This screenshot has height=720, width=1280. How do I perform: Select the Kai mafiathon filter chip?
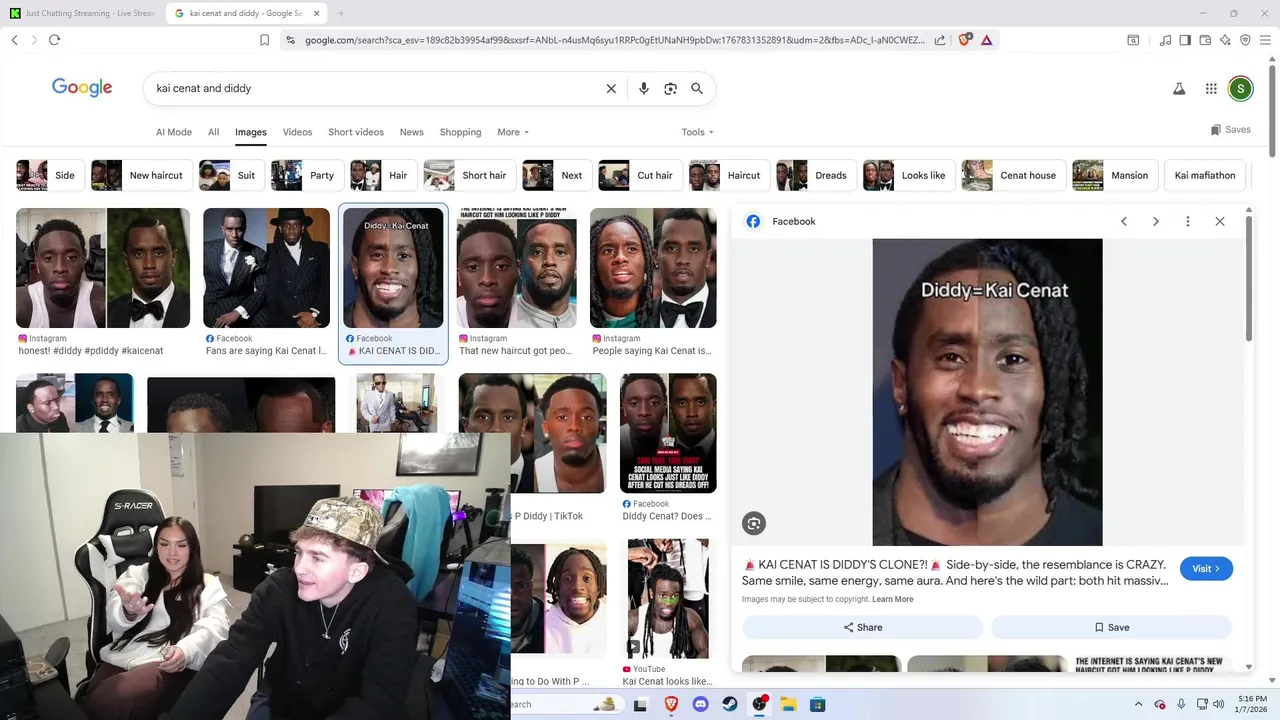pyautogui.click(x=1205, y=175)
